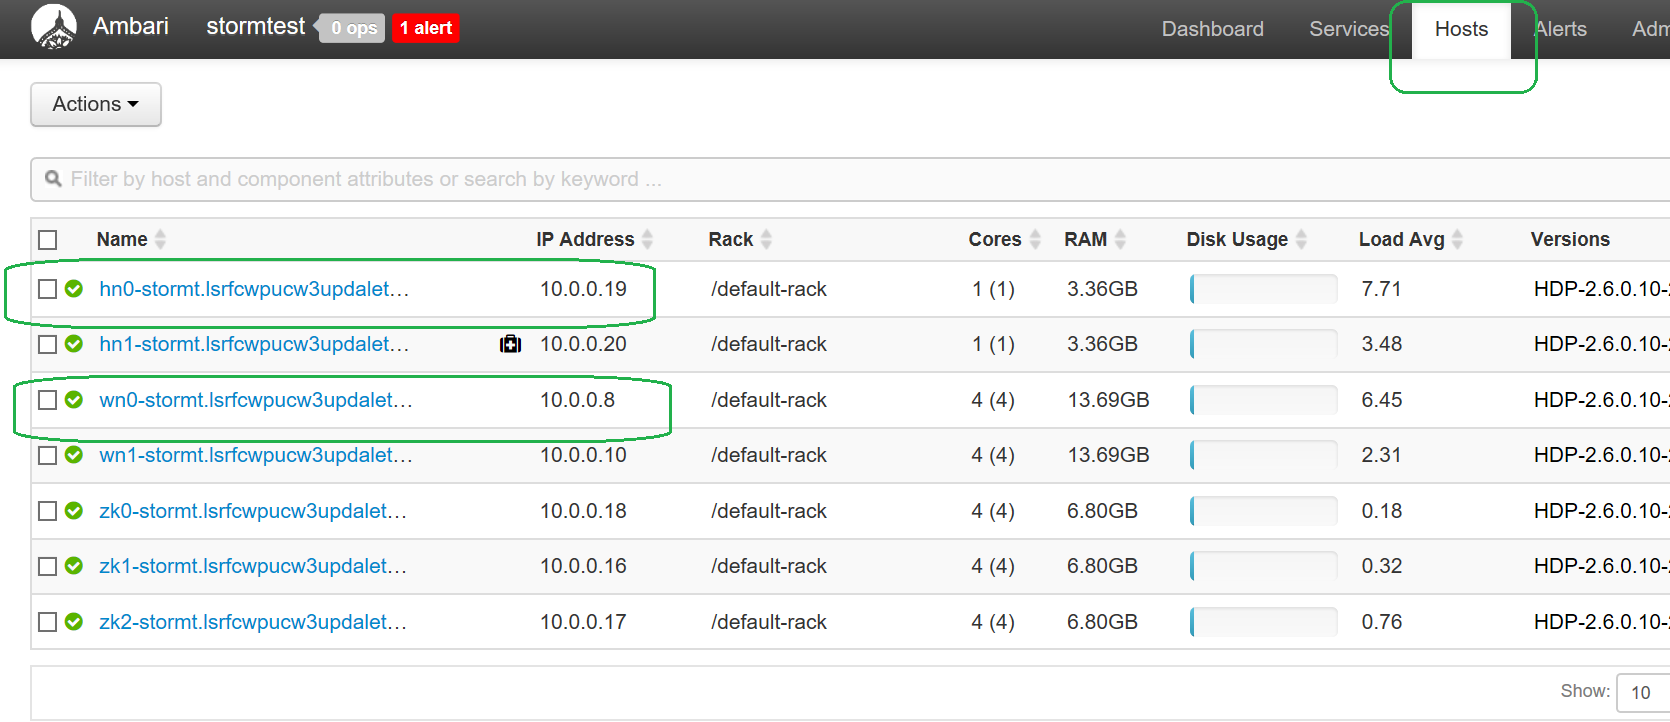Sort hosts by the Name column arrows
The width and height of the screenshot is (1670, 722).
tap(160, 239)
